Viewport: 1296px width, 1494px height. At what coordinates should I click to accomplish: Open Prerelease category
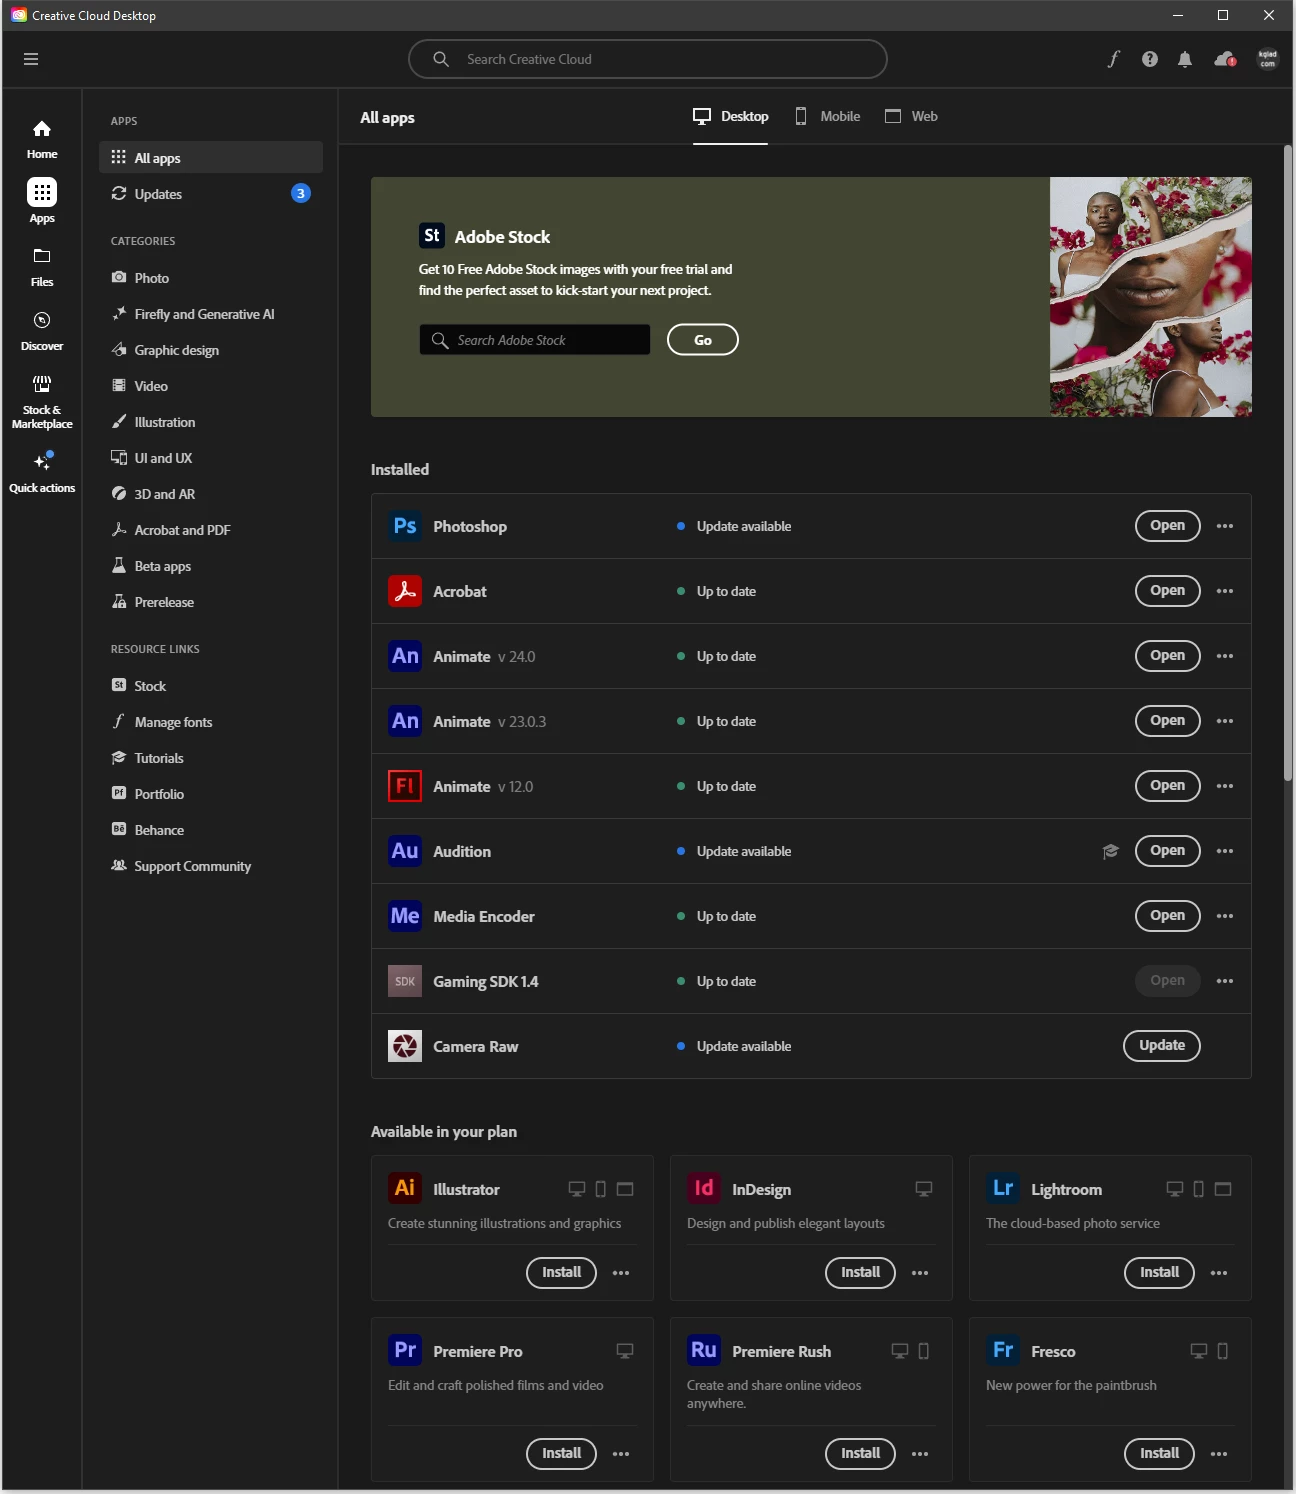(x=211, y=601)
